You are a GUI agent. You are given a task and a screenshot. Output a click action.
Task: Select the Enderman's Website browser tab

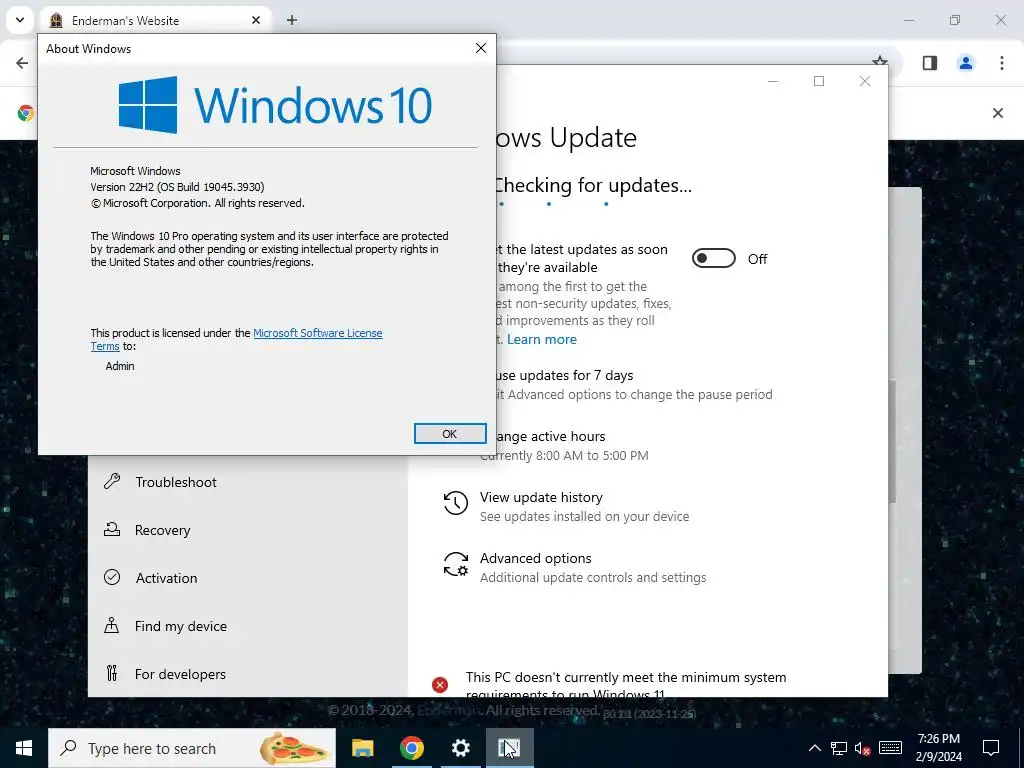point(155,20)
